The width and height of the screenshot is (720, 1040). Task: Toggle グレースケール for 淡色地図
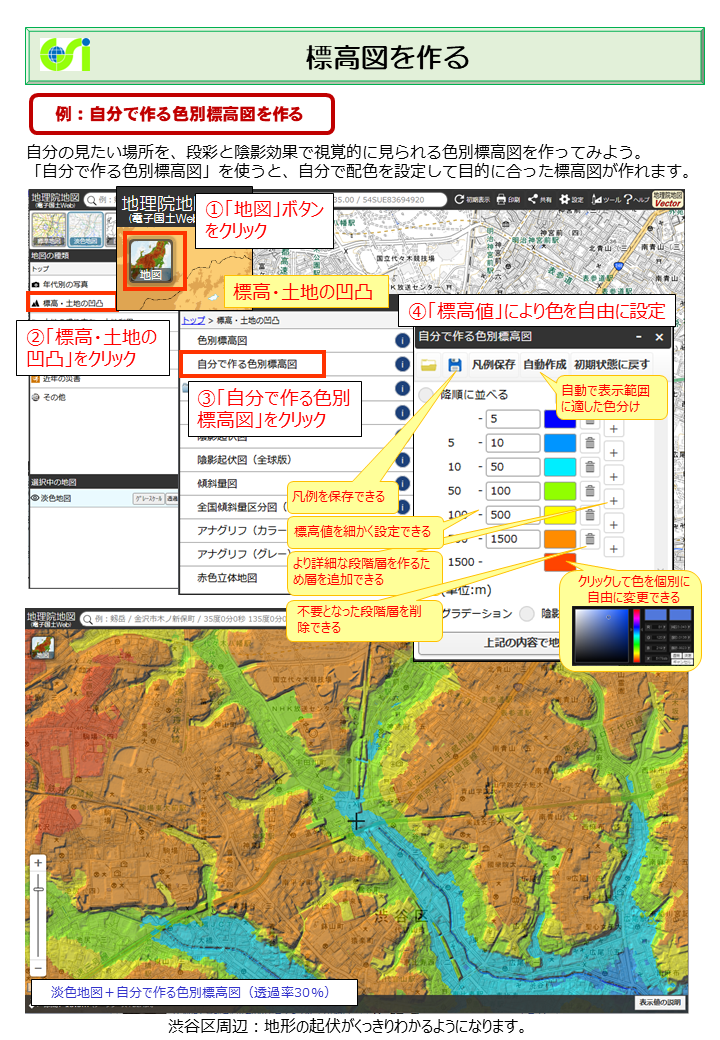pos(149,498)
